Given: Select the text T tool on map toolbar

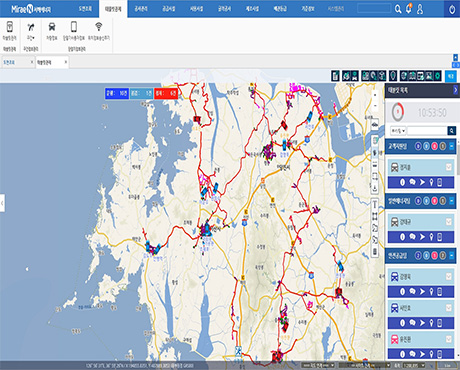Looking at the screenshot, I should pos(375,205).
